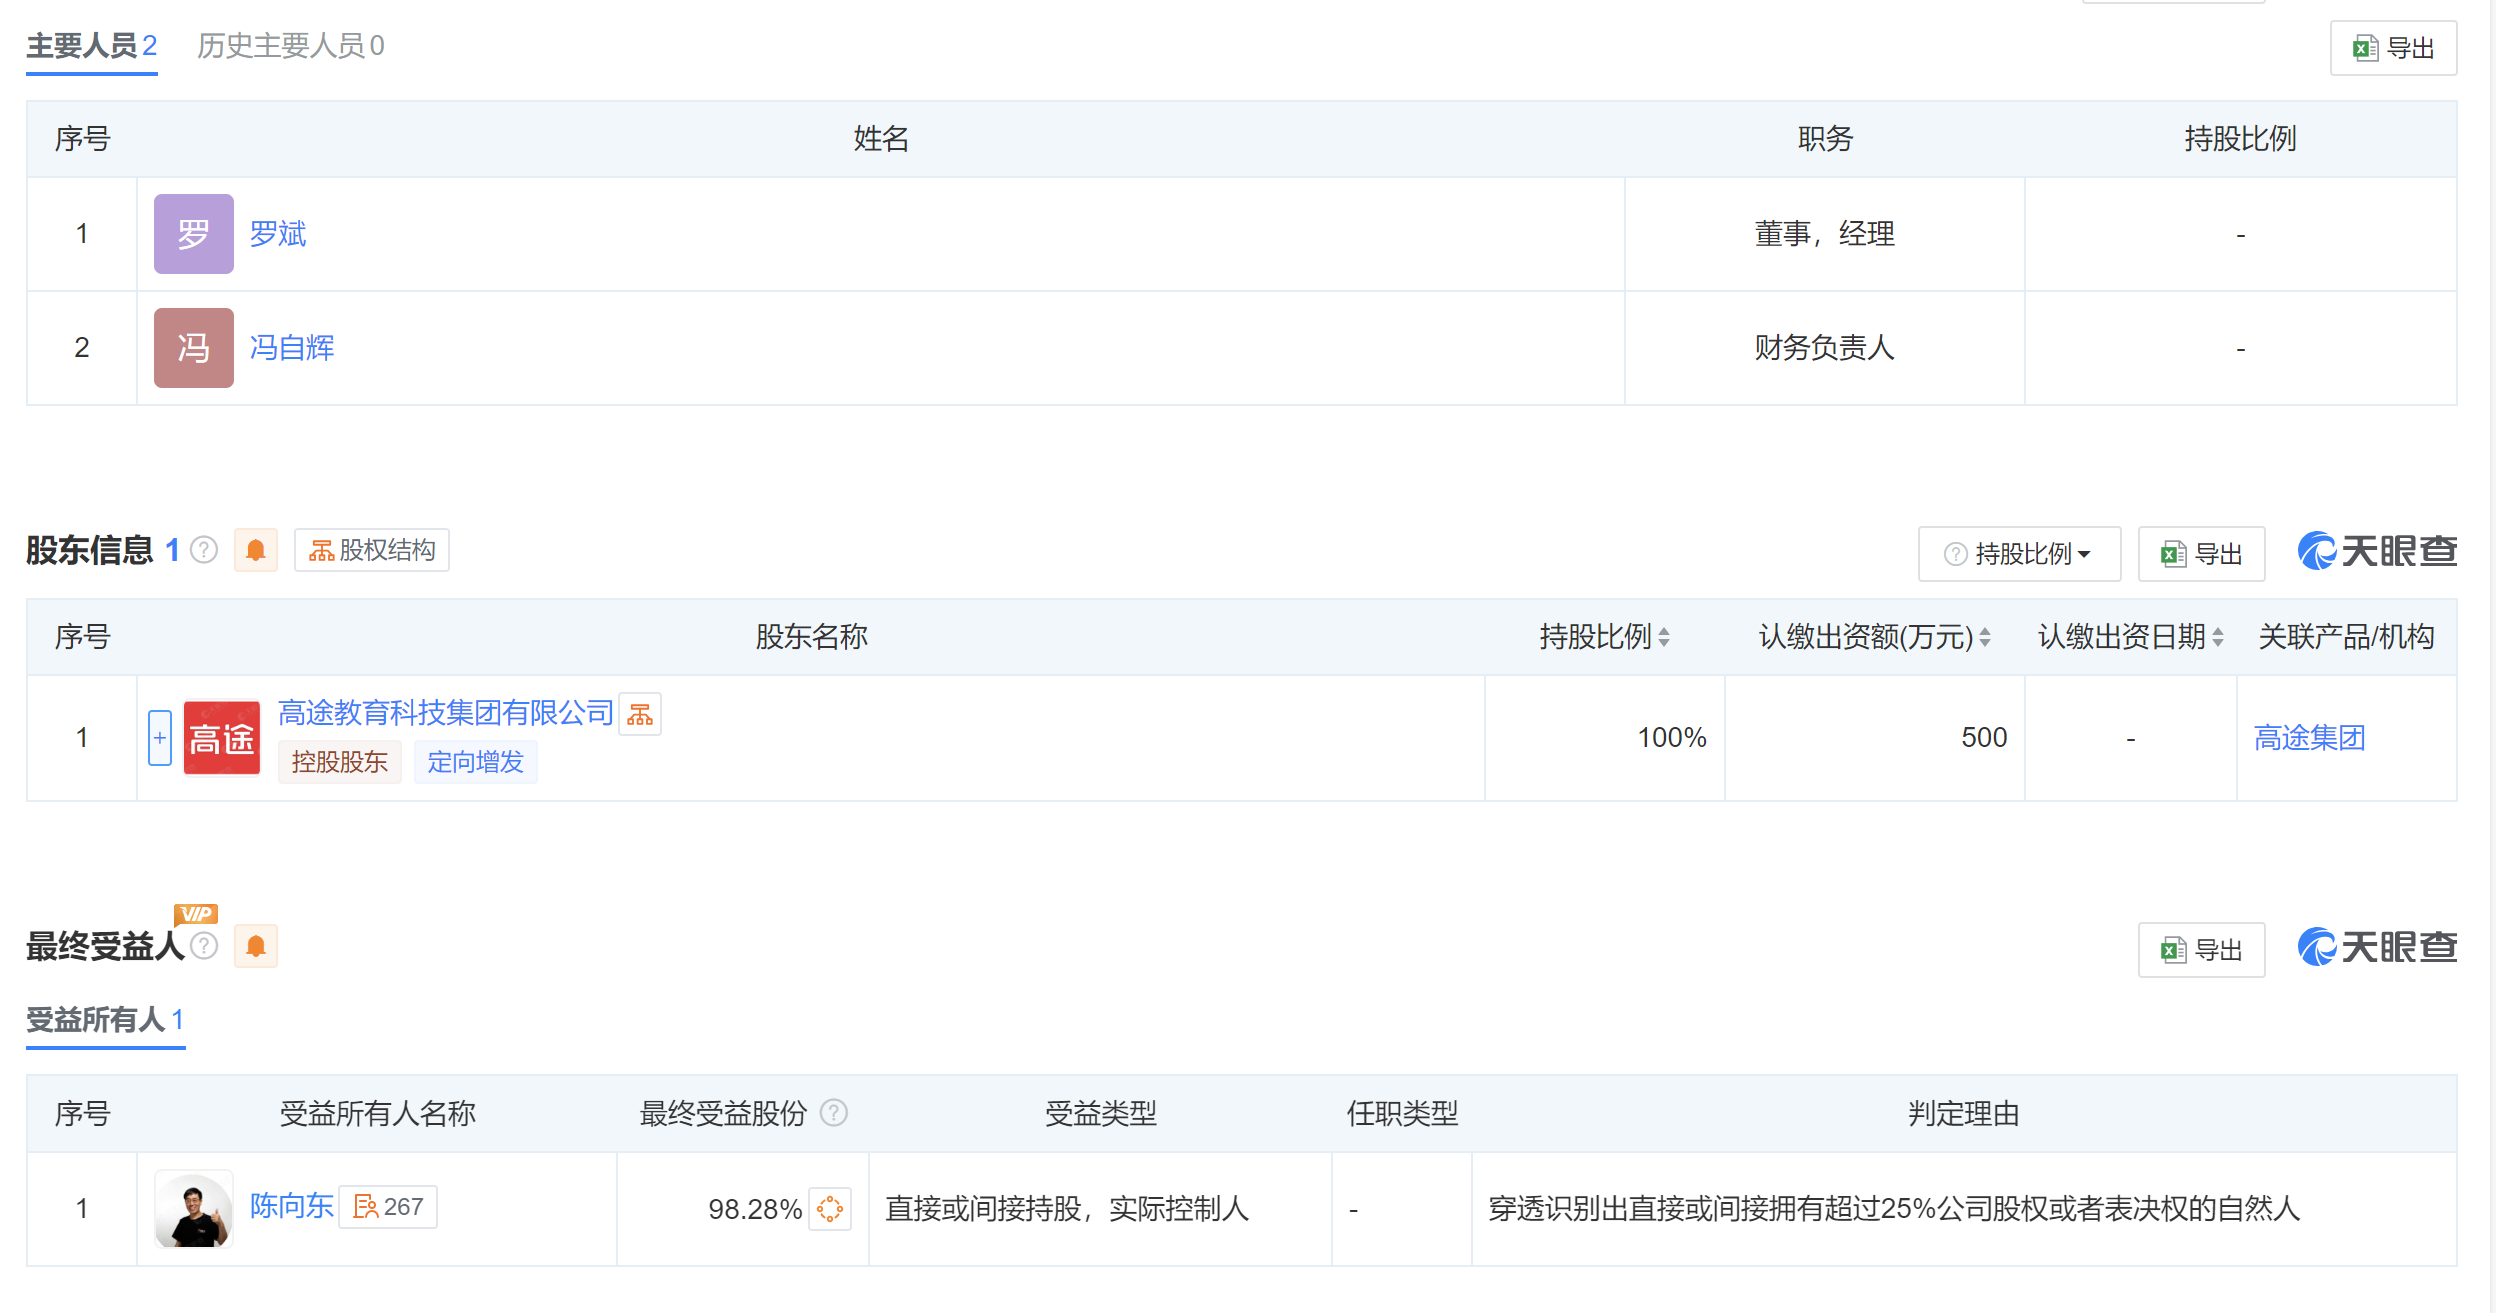The height and width of the screenshot is (1313, 2496).
Task: Open 罗斌 person profile link
Action: click(x=278, y=234)
